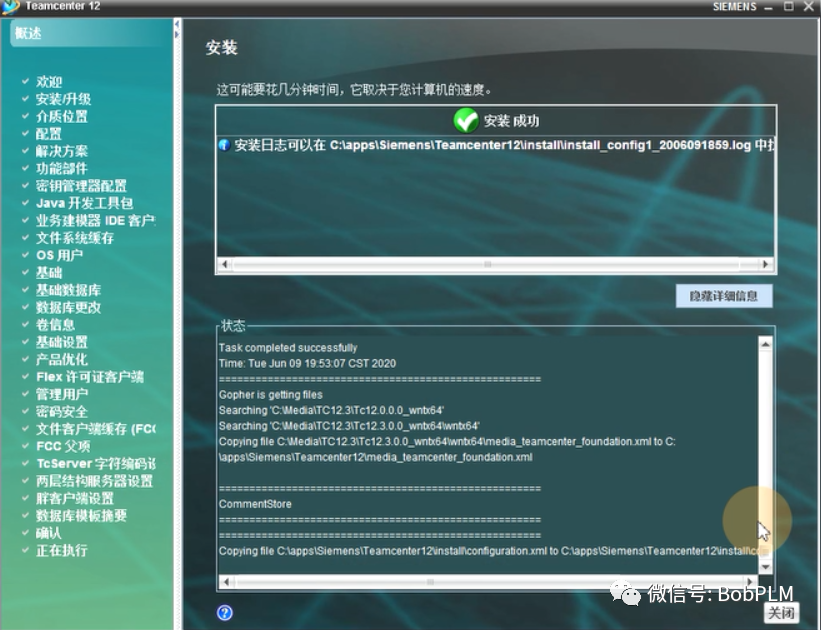Click the 'CommentStore' line in status
The image size is (821, 630).
click(x=255, y=504)
